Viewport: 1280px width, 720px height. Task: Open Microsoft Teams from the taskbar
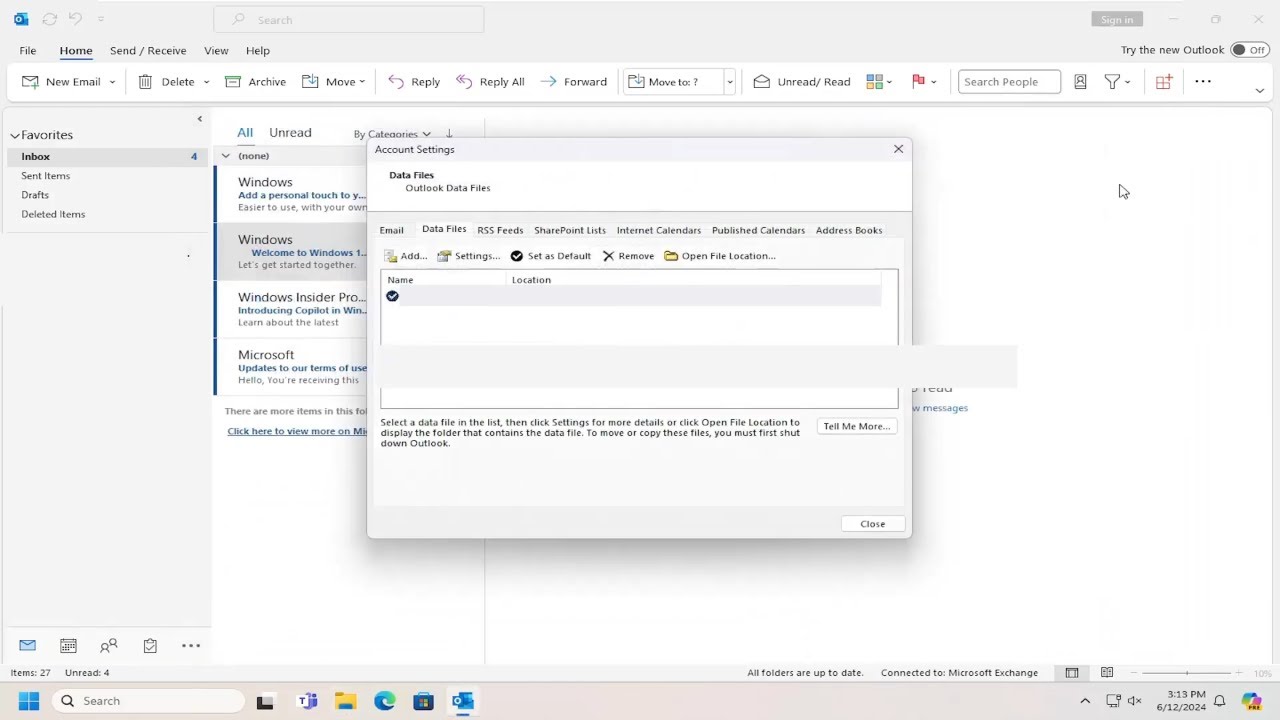coord(307,701)
